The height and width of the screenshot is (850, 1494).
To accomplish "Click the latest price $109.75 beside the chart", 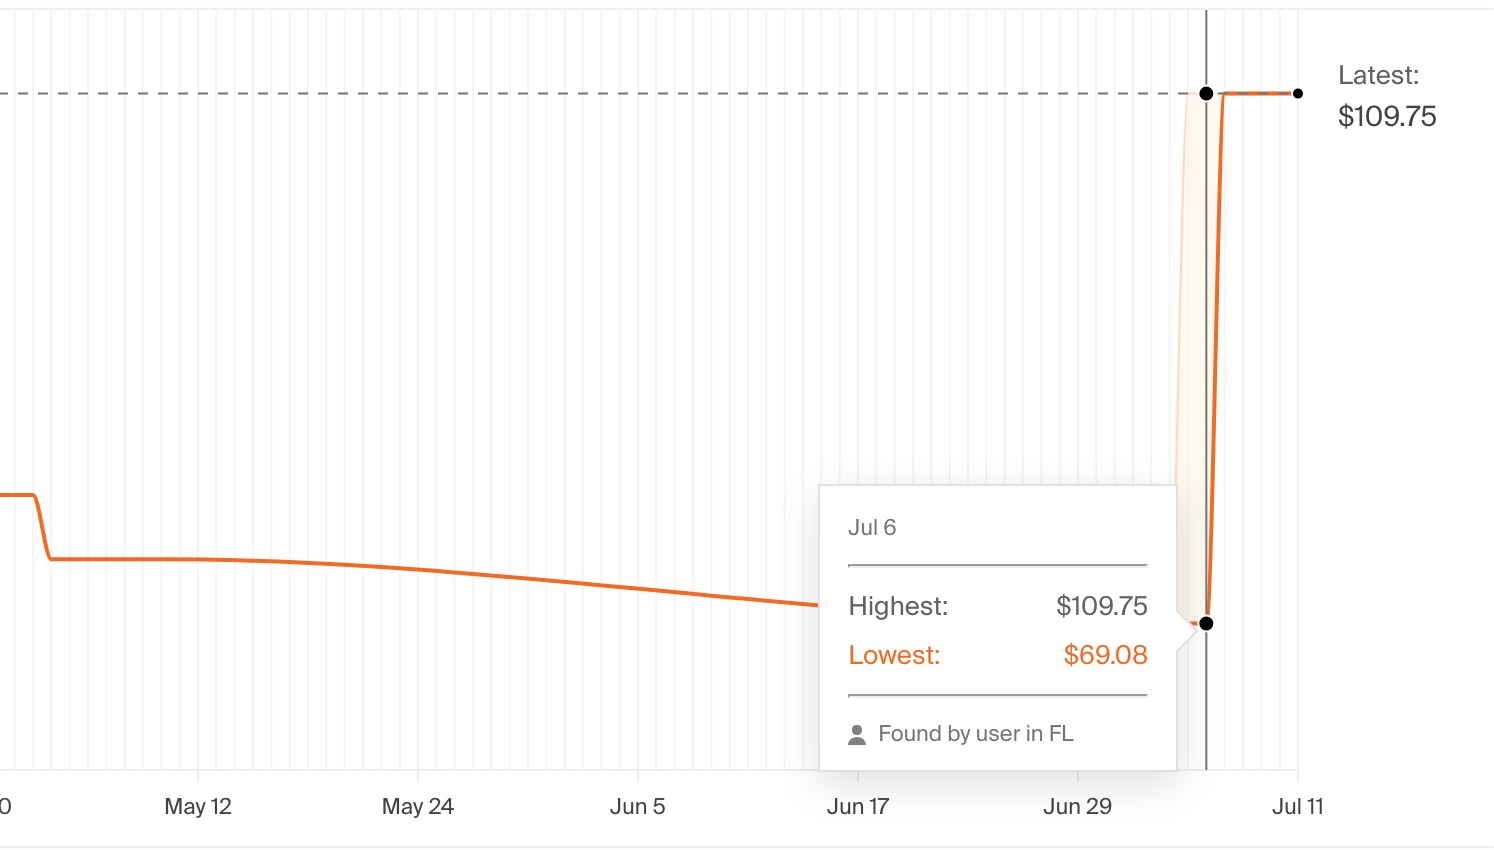I will tap(1387, 116).
